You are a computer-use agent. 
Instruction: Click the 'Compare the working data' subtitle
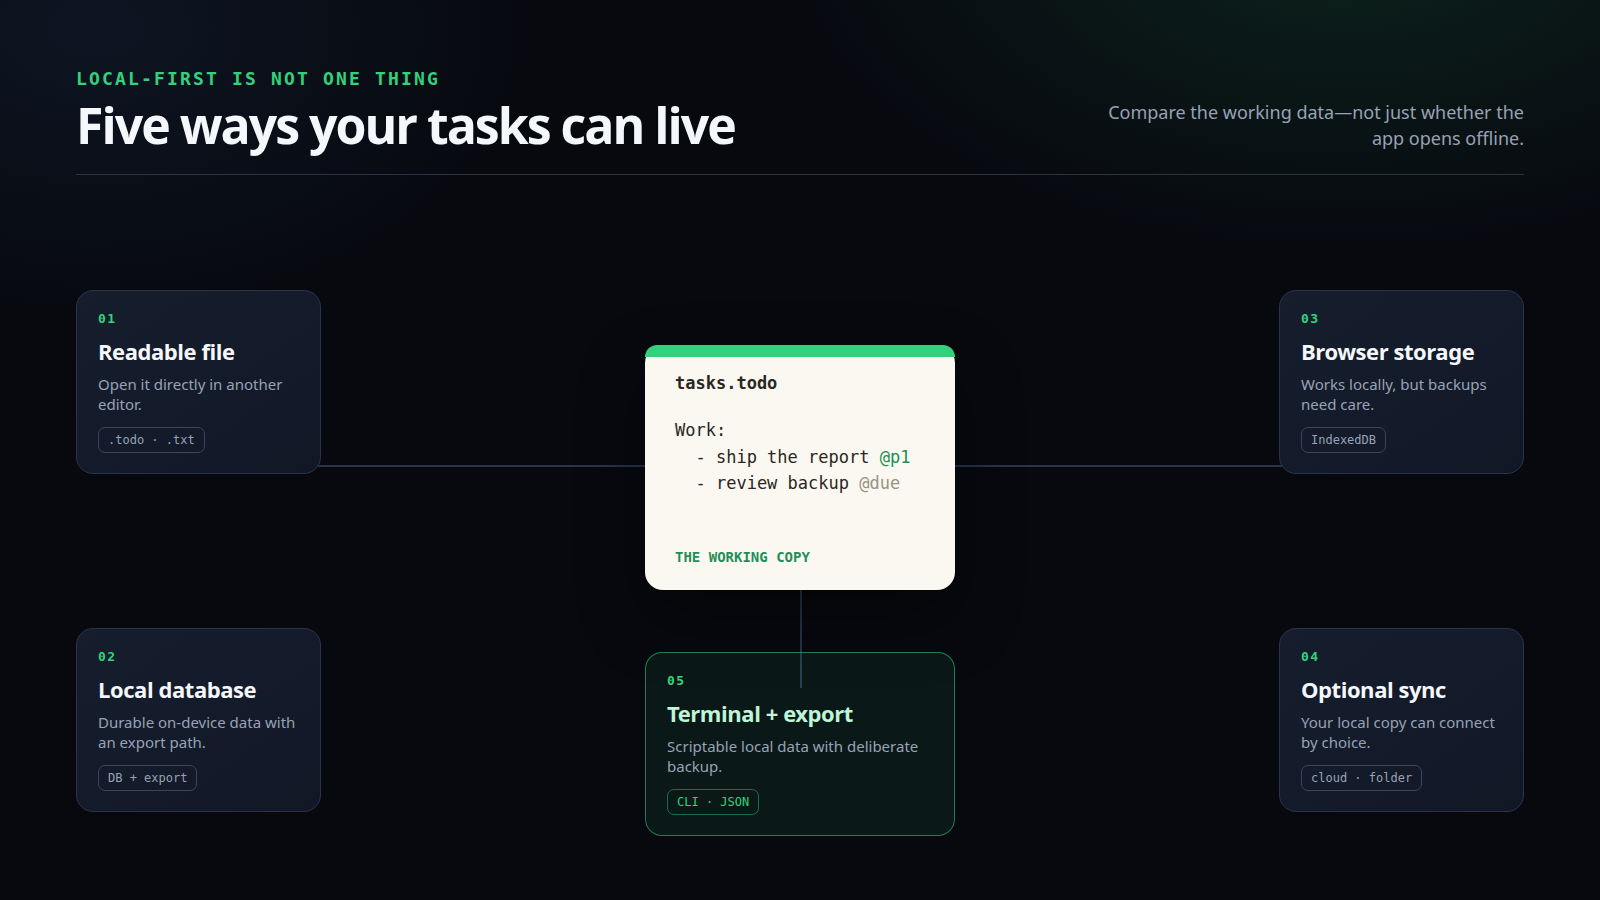pyautogui.click(x=1315, y=126)
